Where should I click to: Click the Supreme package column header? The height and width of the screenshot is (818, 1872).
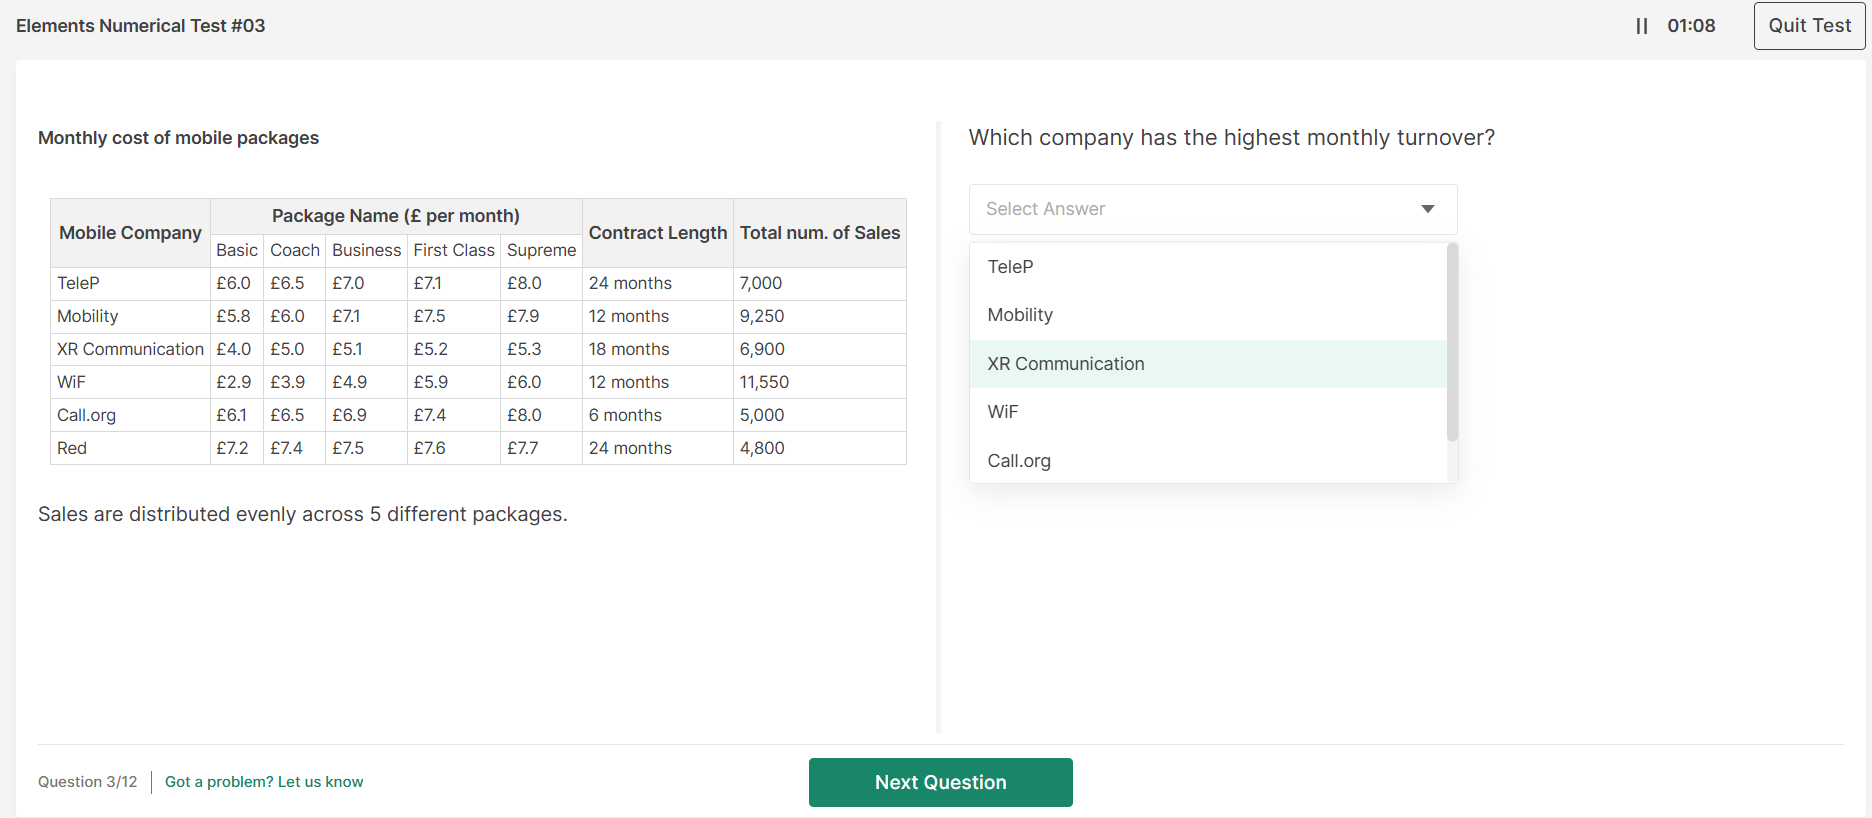(x=541, y=250)
